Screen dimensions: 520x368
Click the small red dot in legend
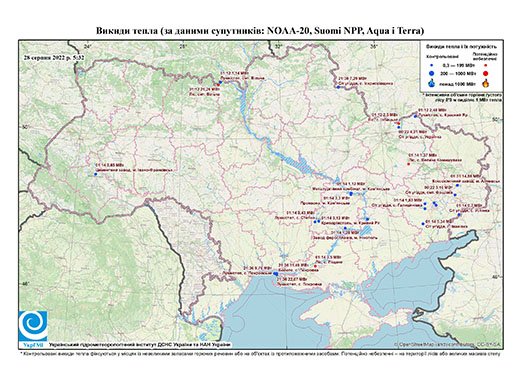tap(485, 65)
